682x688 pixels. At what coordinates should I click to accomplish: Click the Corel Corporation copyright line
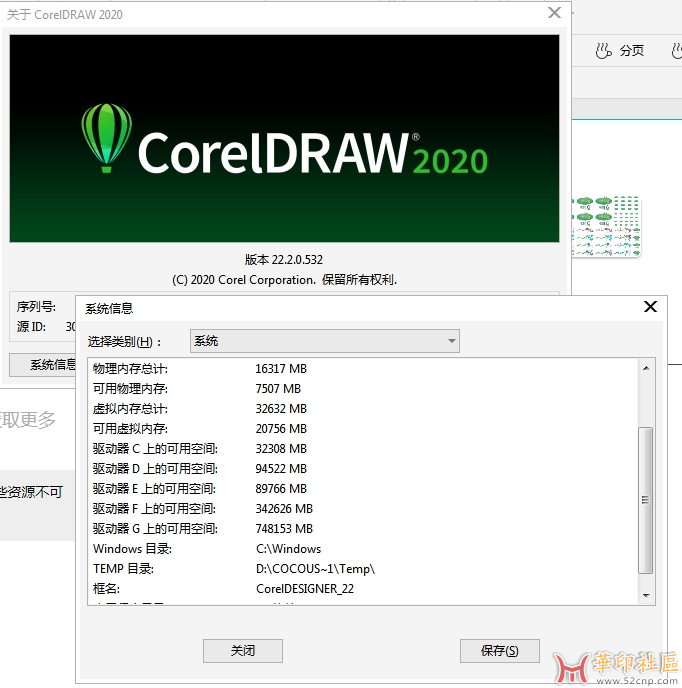coord(284,280)
